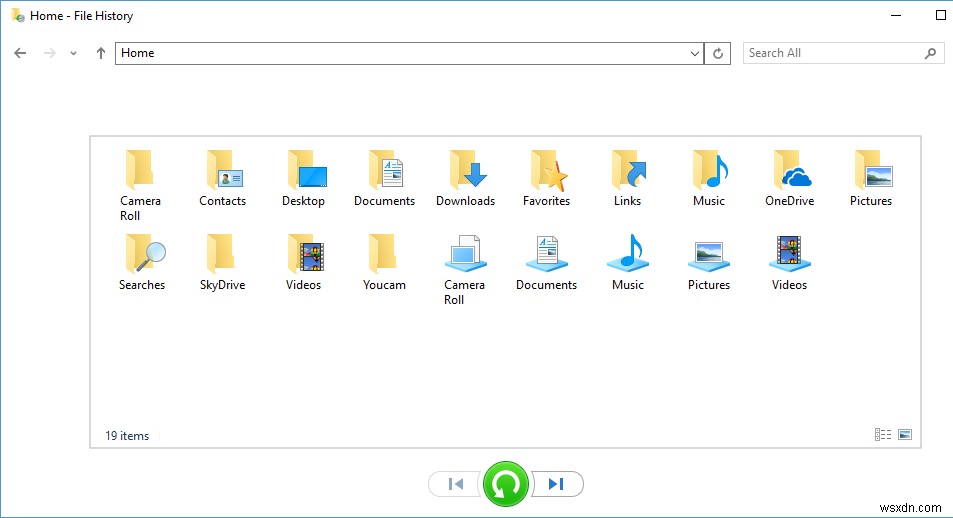Open the SkyDrive folder
Image resolution: width=953 pixels, height=518 pixels.
(x=222, y=263)
